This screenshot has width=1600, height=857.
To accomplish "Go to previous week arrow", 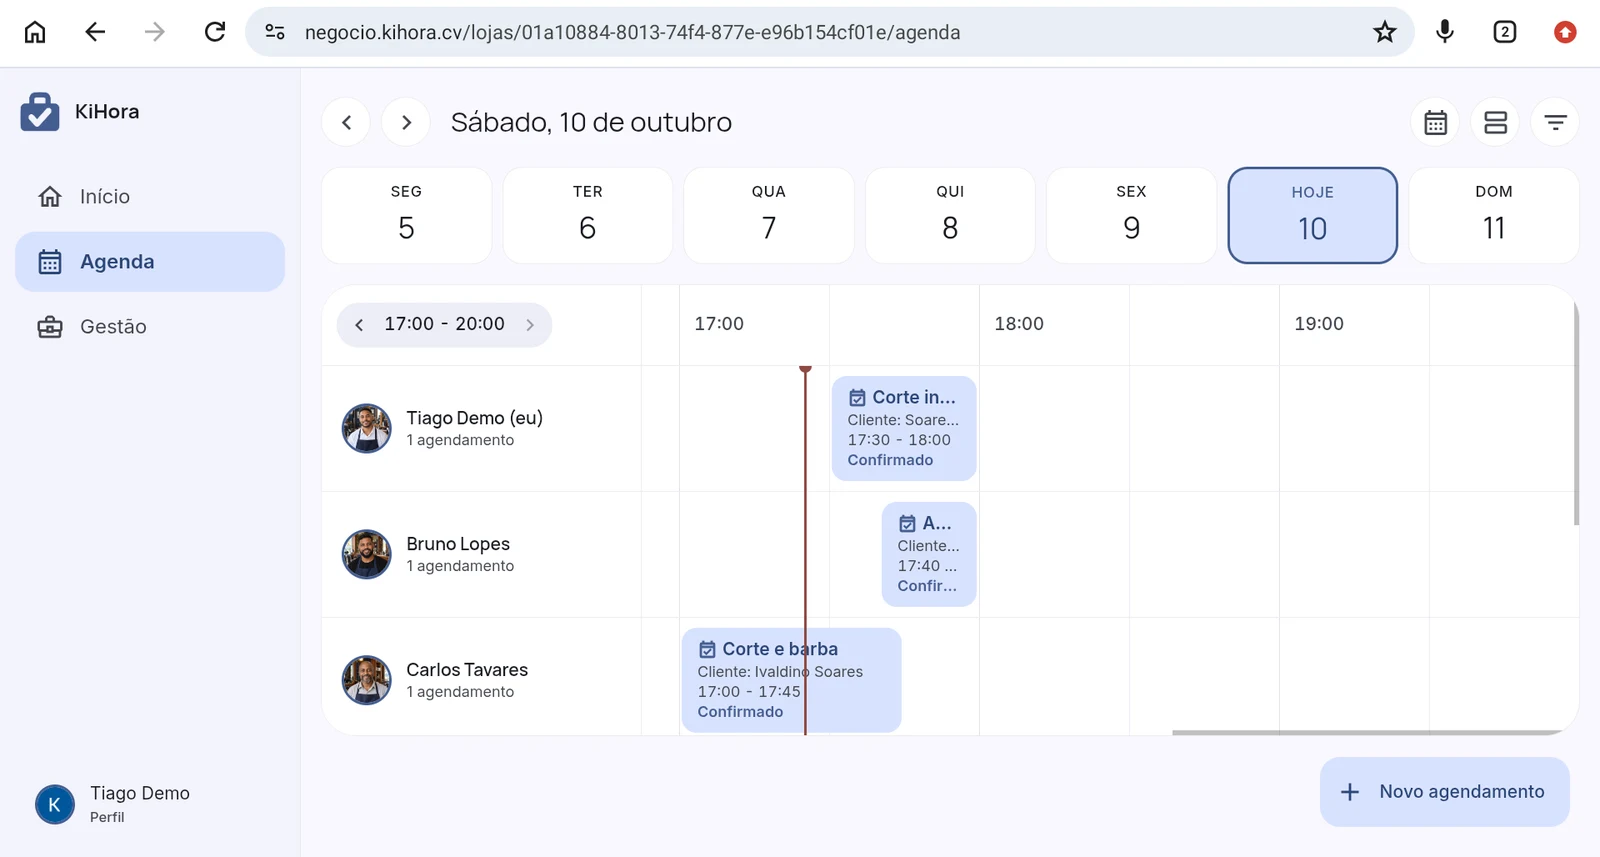I will 347,122.
